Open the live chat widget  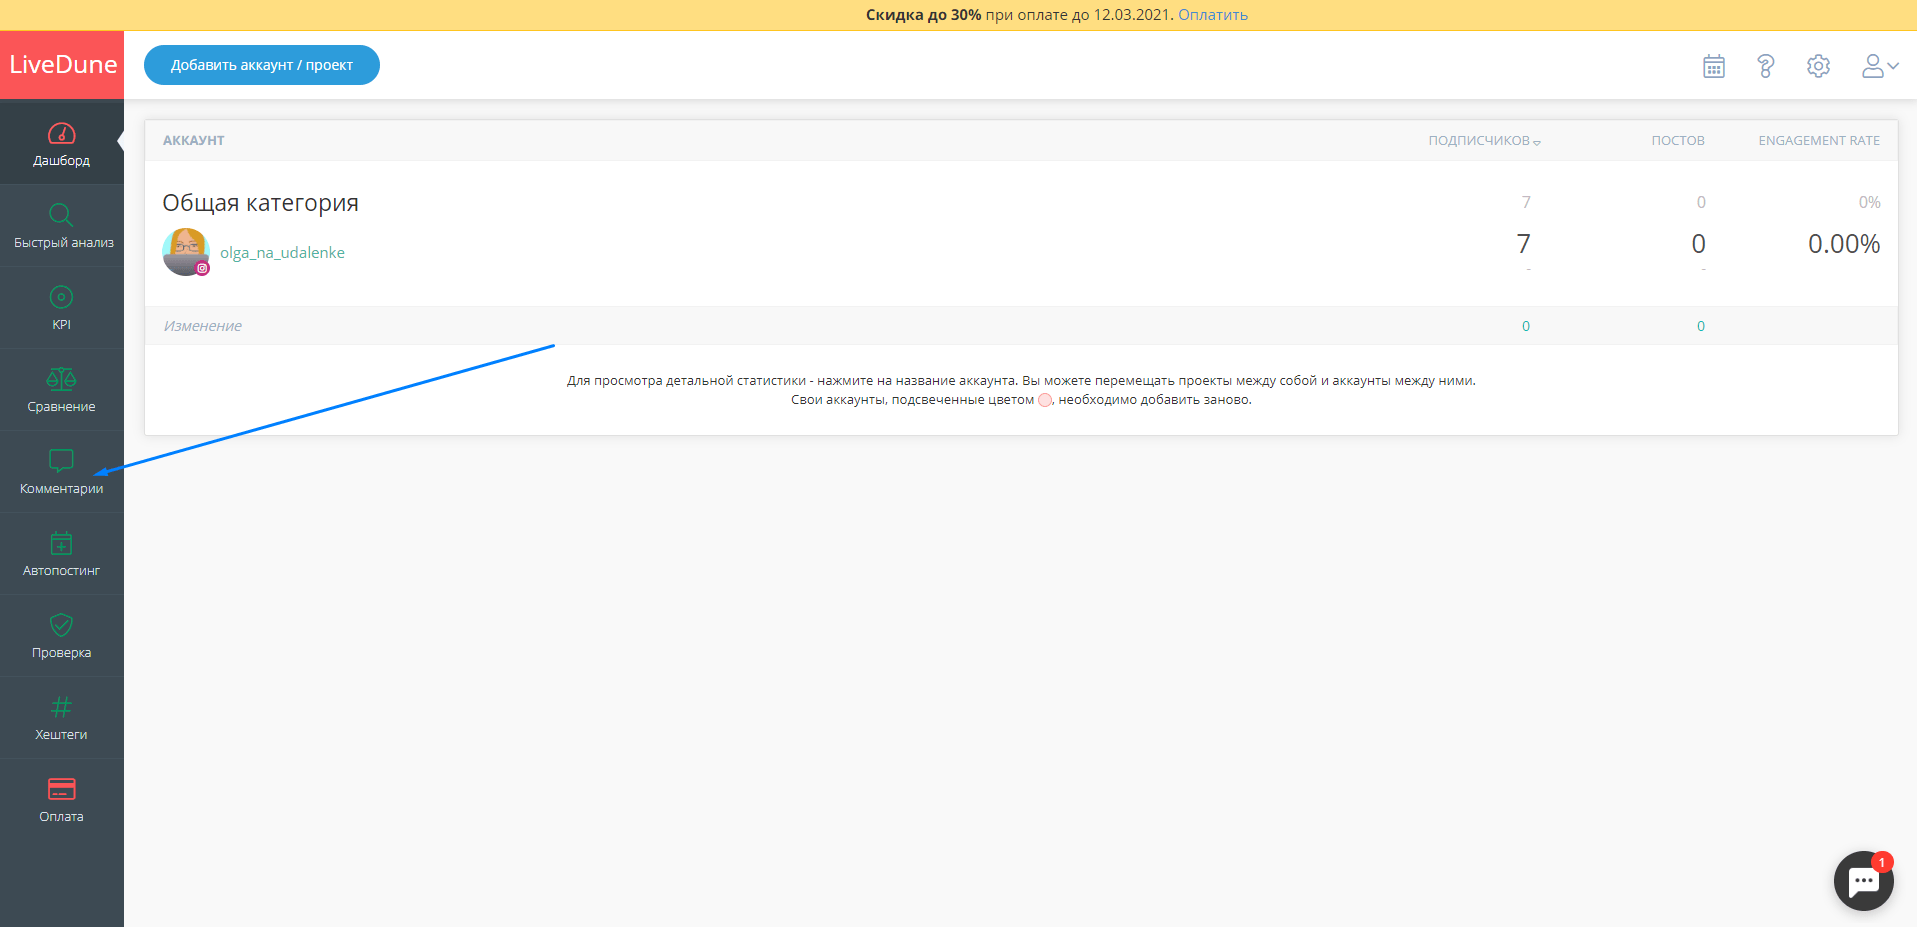point(1862,881)
